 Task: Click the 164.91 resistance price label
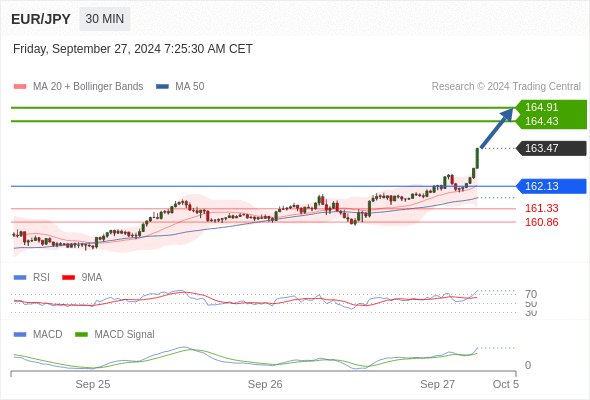point(541,107)
